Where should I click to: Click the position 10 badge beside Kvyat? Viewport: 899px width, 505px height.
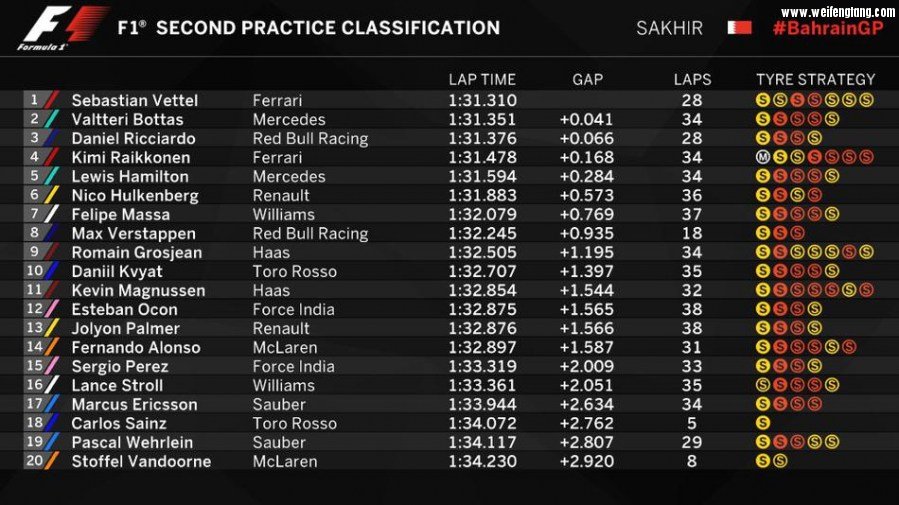click(35, 271)
